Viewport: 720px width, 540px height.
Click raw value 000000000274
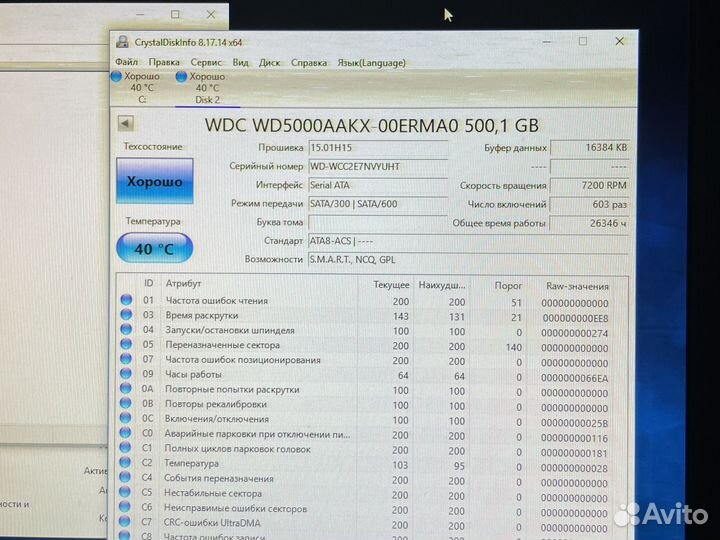coord(574,333)
